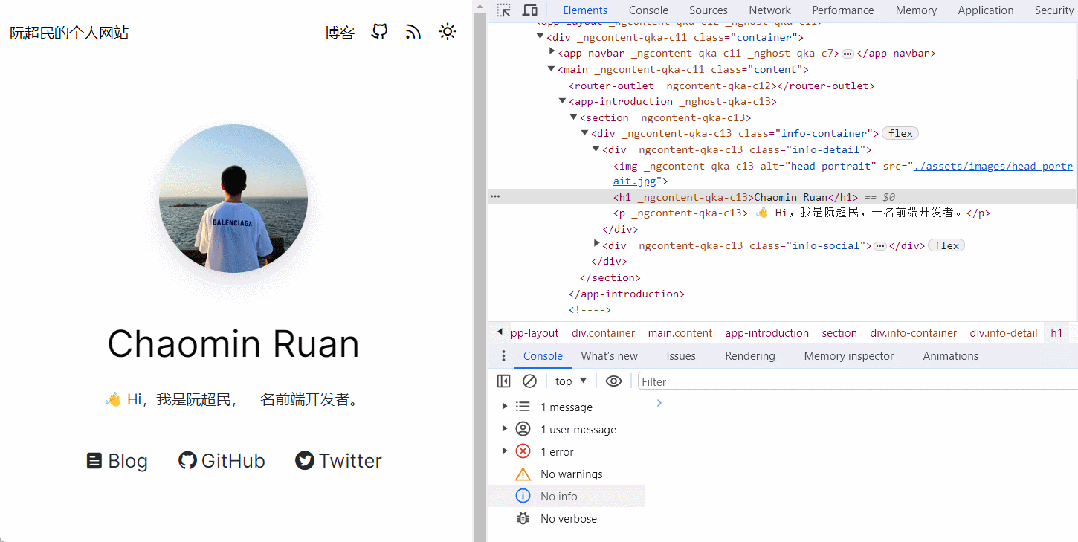Click the GitHub octocat icon beside GitHub text
The height and width of the screenshot is (542, 1078).
(x=187, y=461)
